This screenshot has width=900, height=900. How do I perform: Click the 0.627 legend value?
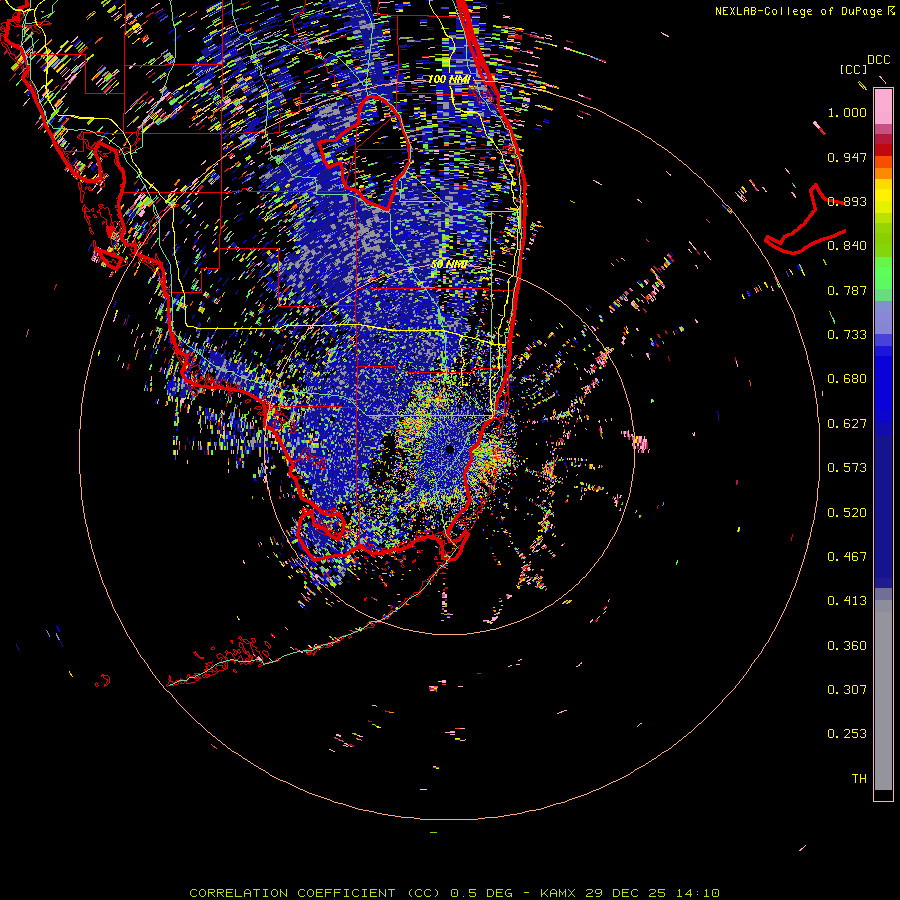(x=847, y=424)
